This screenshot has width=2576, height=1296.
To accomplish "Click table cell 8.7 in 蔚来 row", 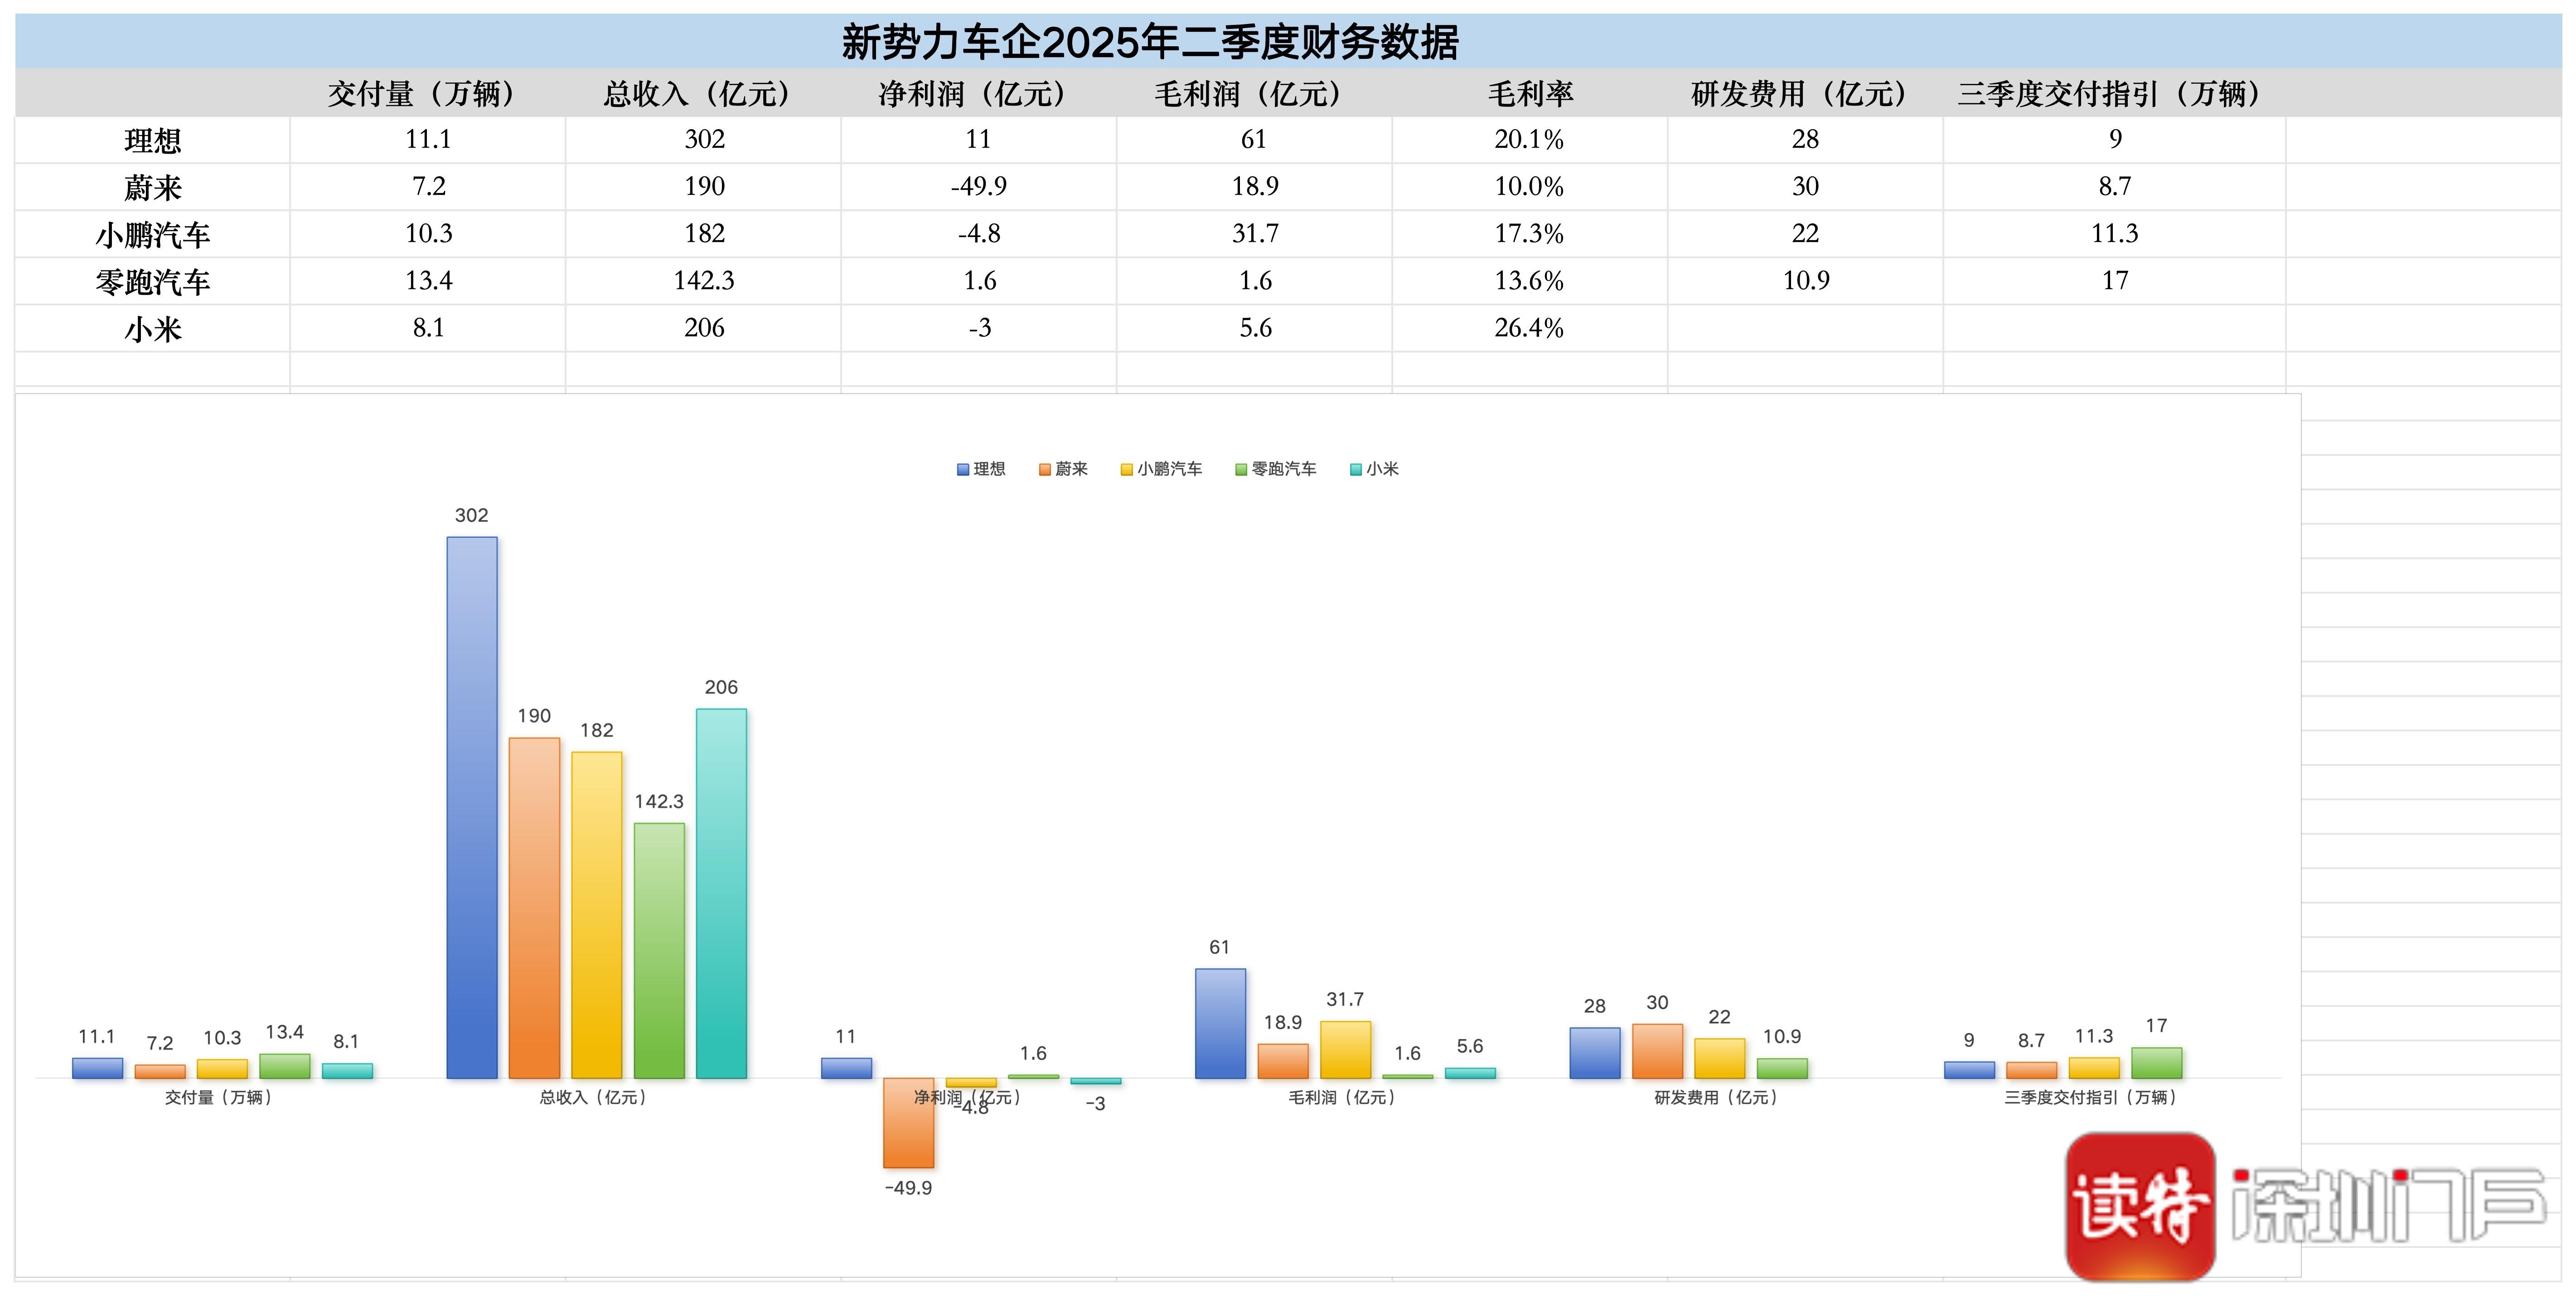I will 2115,187.
